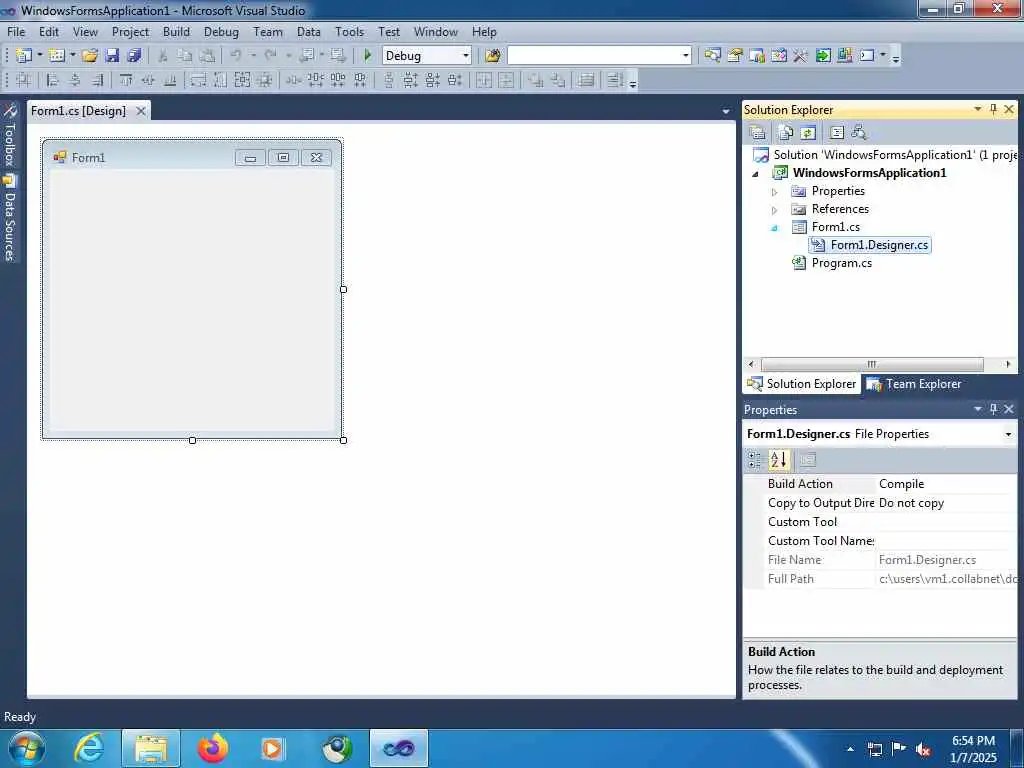Click the Align Bottoms layout icon

(170, 80)
